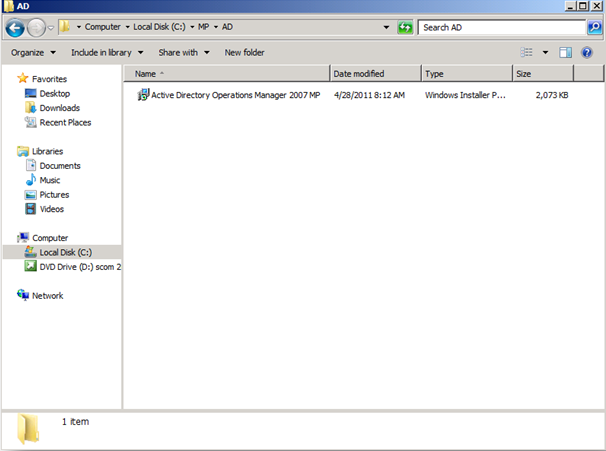Open the address bar history dropdown

point(386,27)
